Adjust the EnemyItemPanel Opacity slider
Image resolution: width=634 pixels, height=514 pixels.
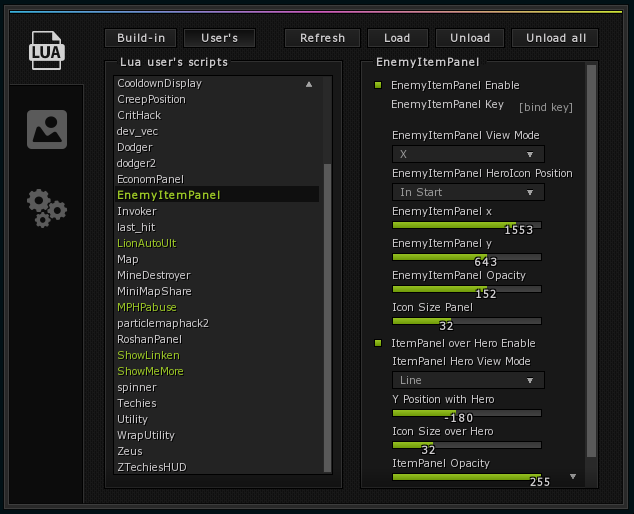pyautogui.click(x=467, y=289)
